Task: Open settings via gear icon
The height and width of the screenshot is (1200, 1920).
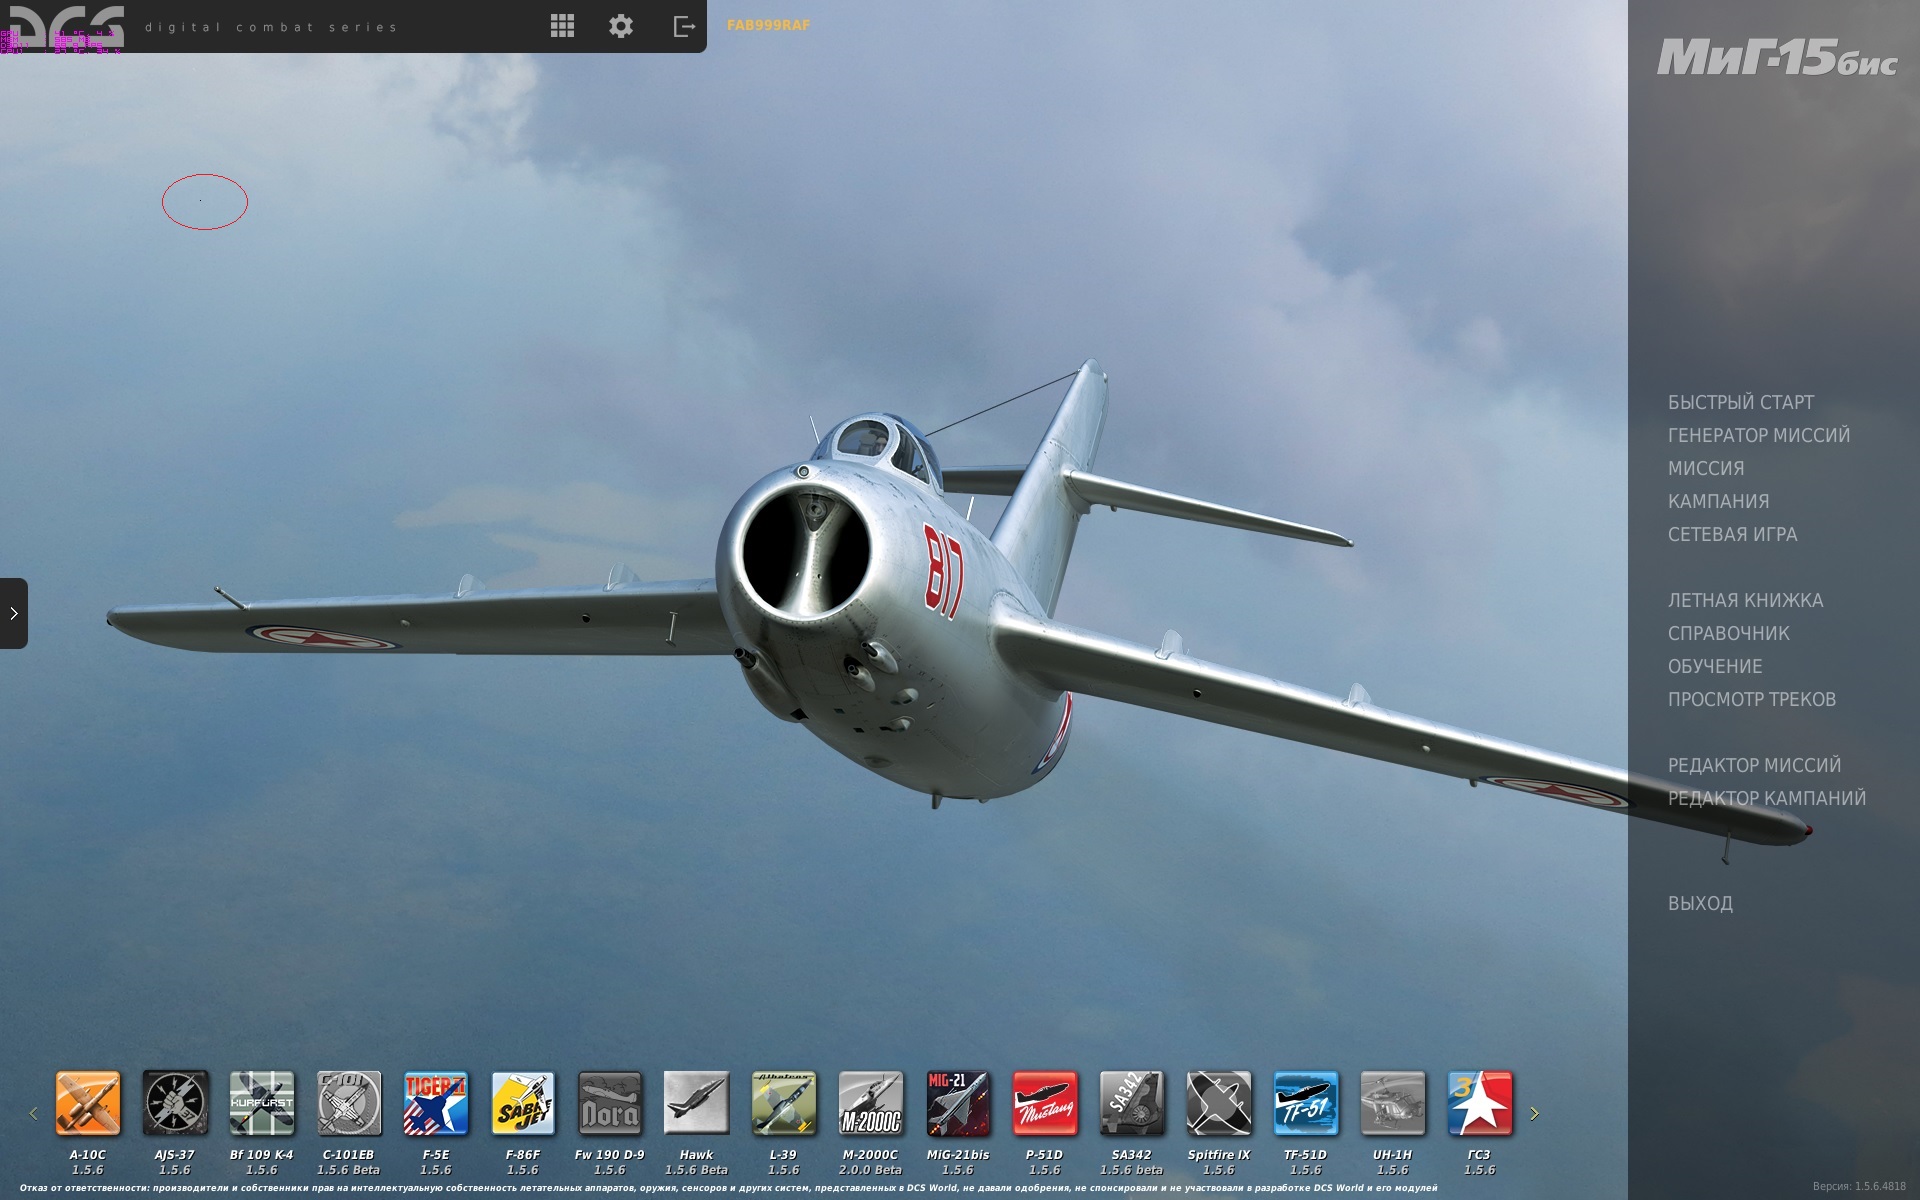Action: (621, 26)
